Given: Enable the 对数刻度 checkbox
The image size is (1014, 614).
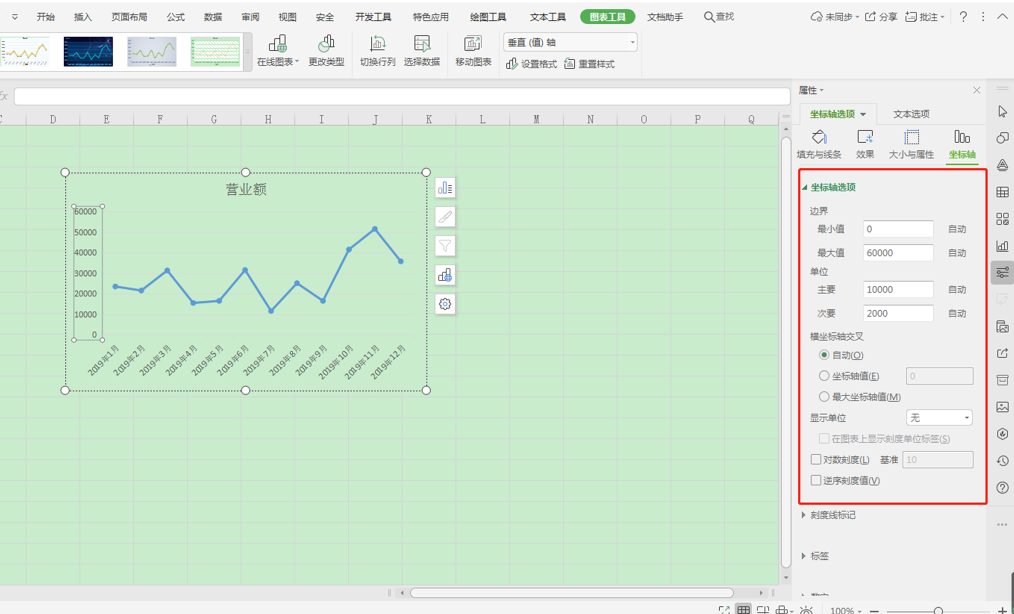Looking at the screenshot, I should pyautogui.click(x=817, y=459).
